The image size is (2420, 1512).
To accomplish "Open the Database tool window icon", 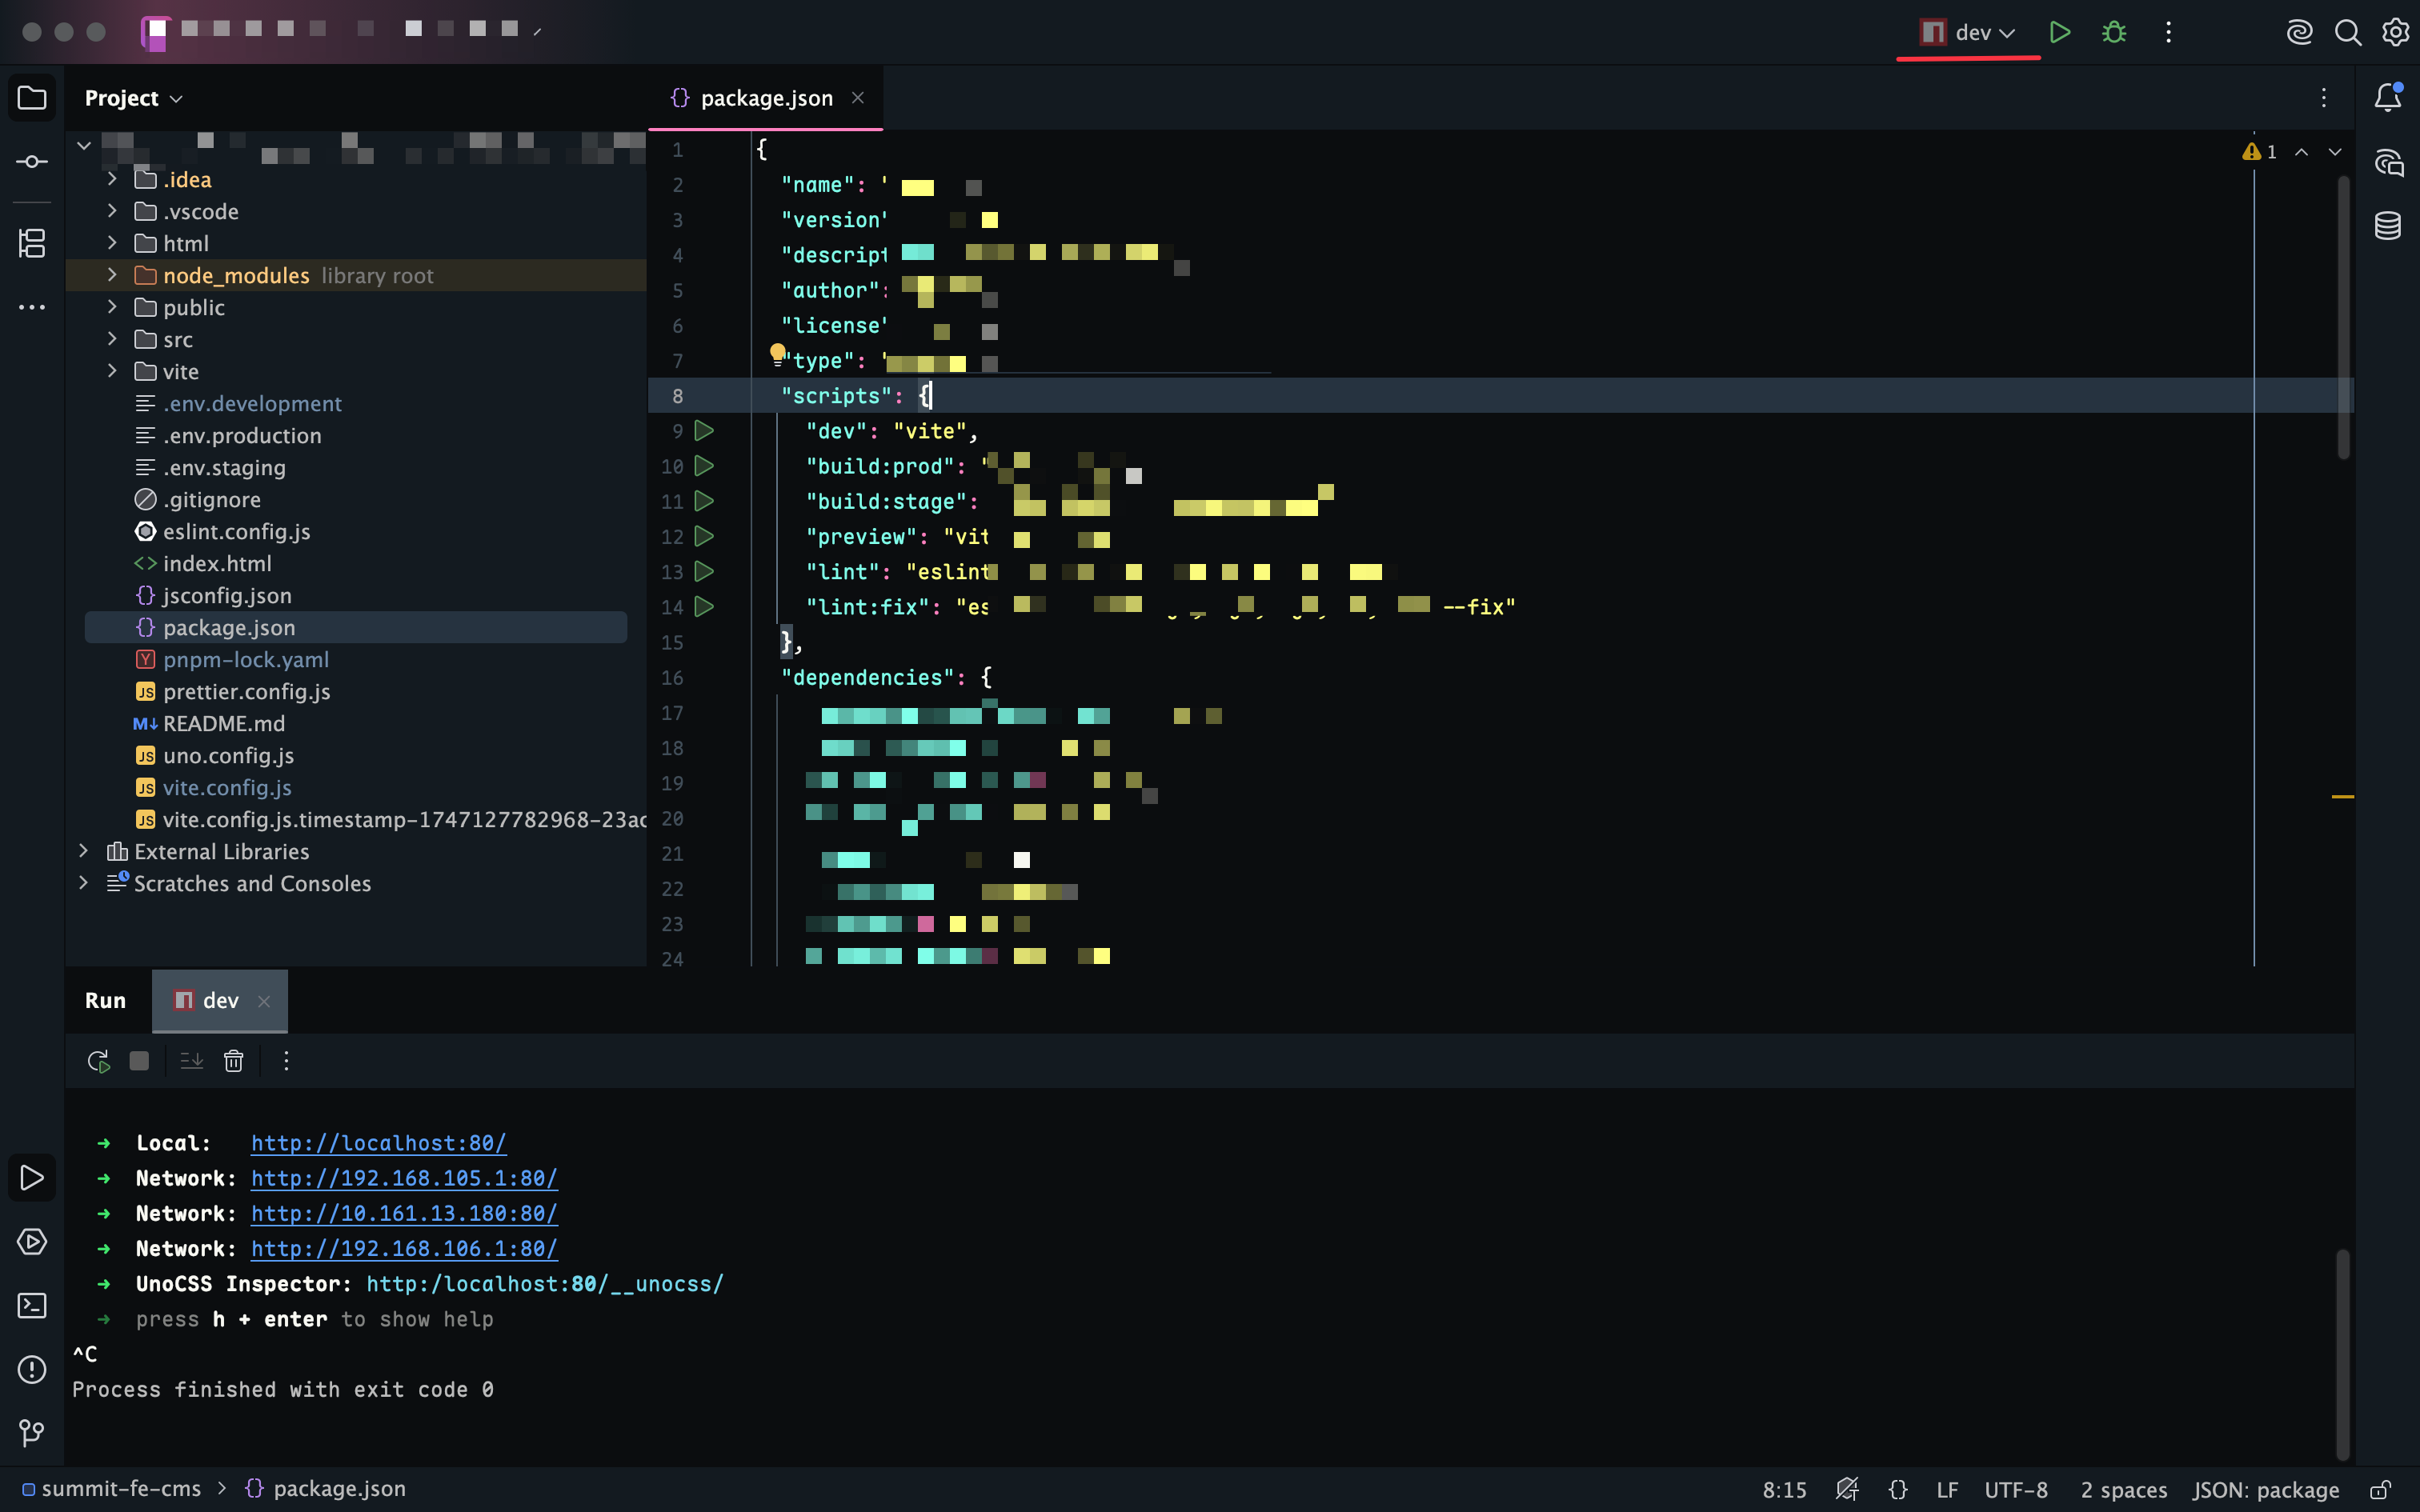I will click(2388, 226).
